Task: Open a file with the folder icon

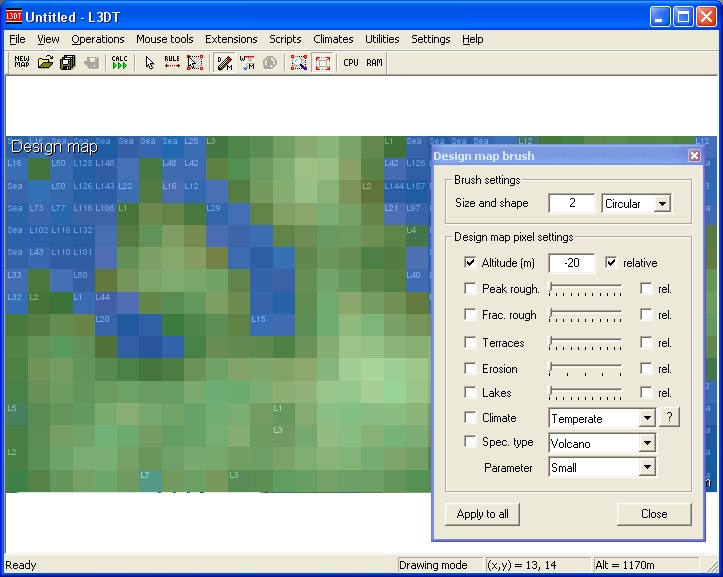Action: 45,63
